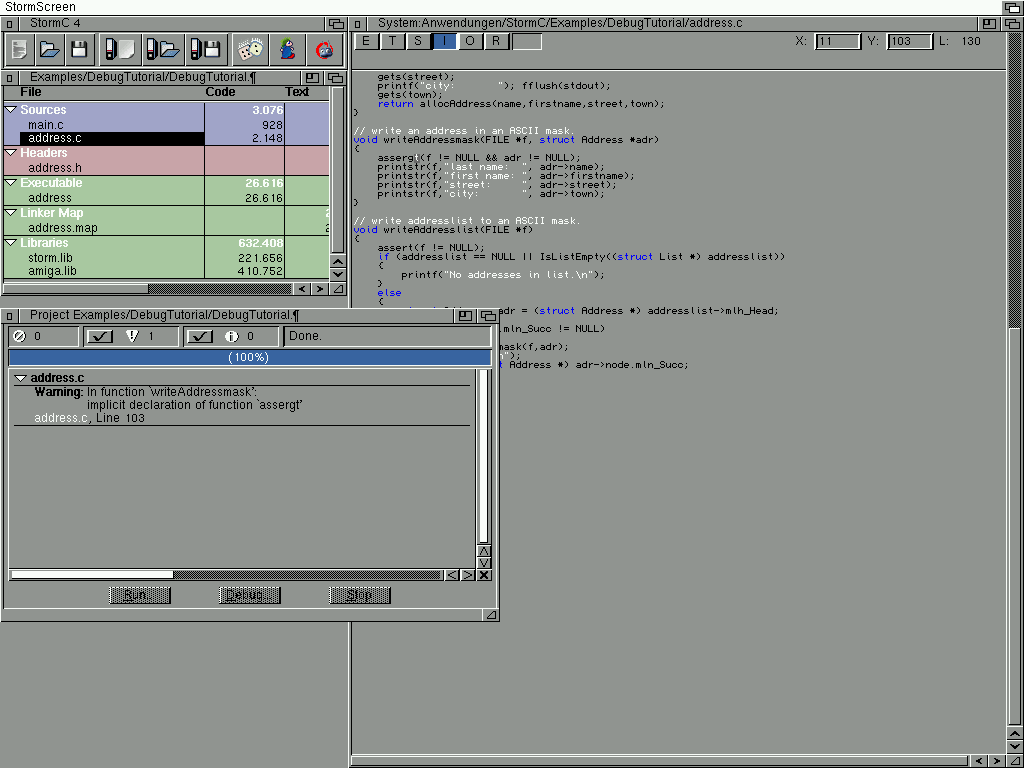Click the message window horizontal scrollbar
Image resolution: width=1024 pixels, height=768 pixels.
tap(226, 575)
